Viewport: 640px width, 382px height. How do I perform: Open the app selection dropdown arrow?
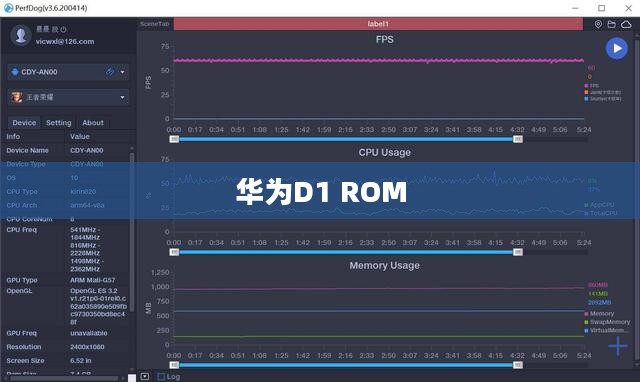coord(122,98)
